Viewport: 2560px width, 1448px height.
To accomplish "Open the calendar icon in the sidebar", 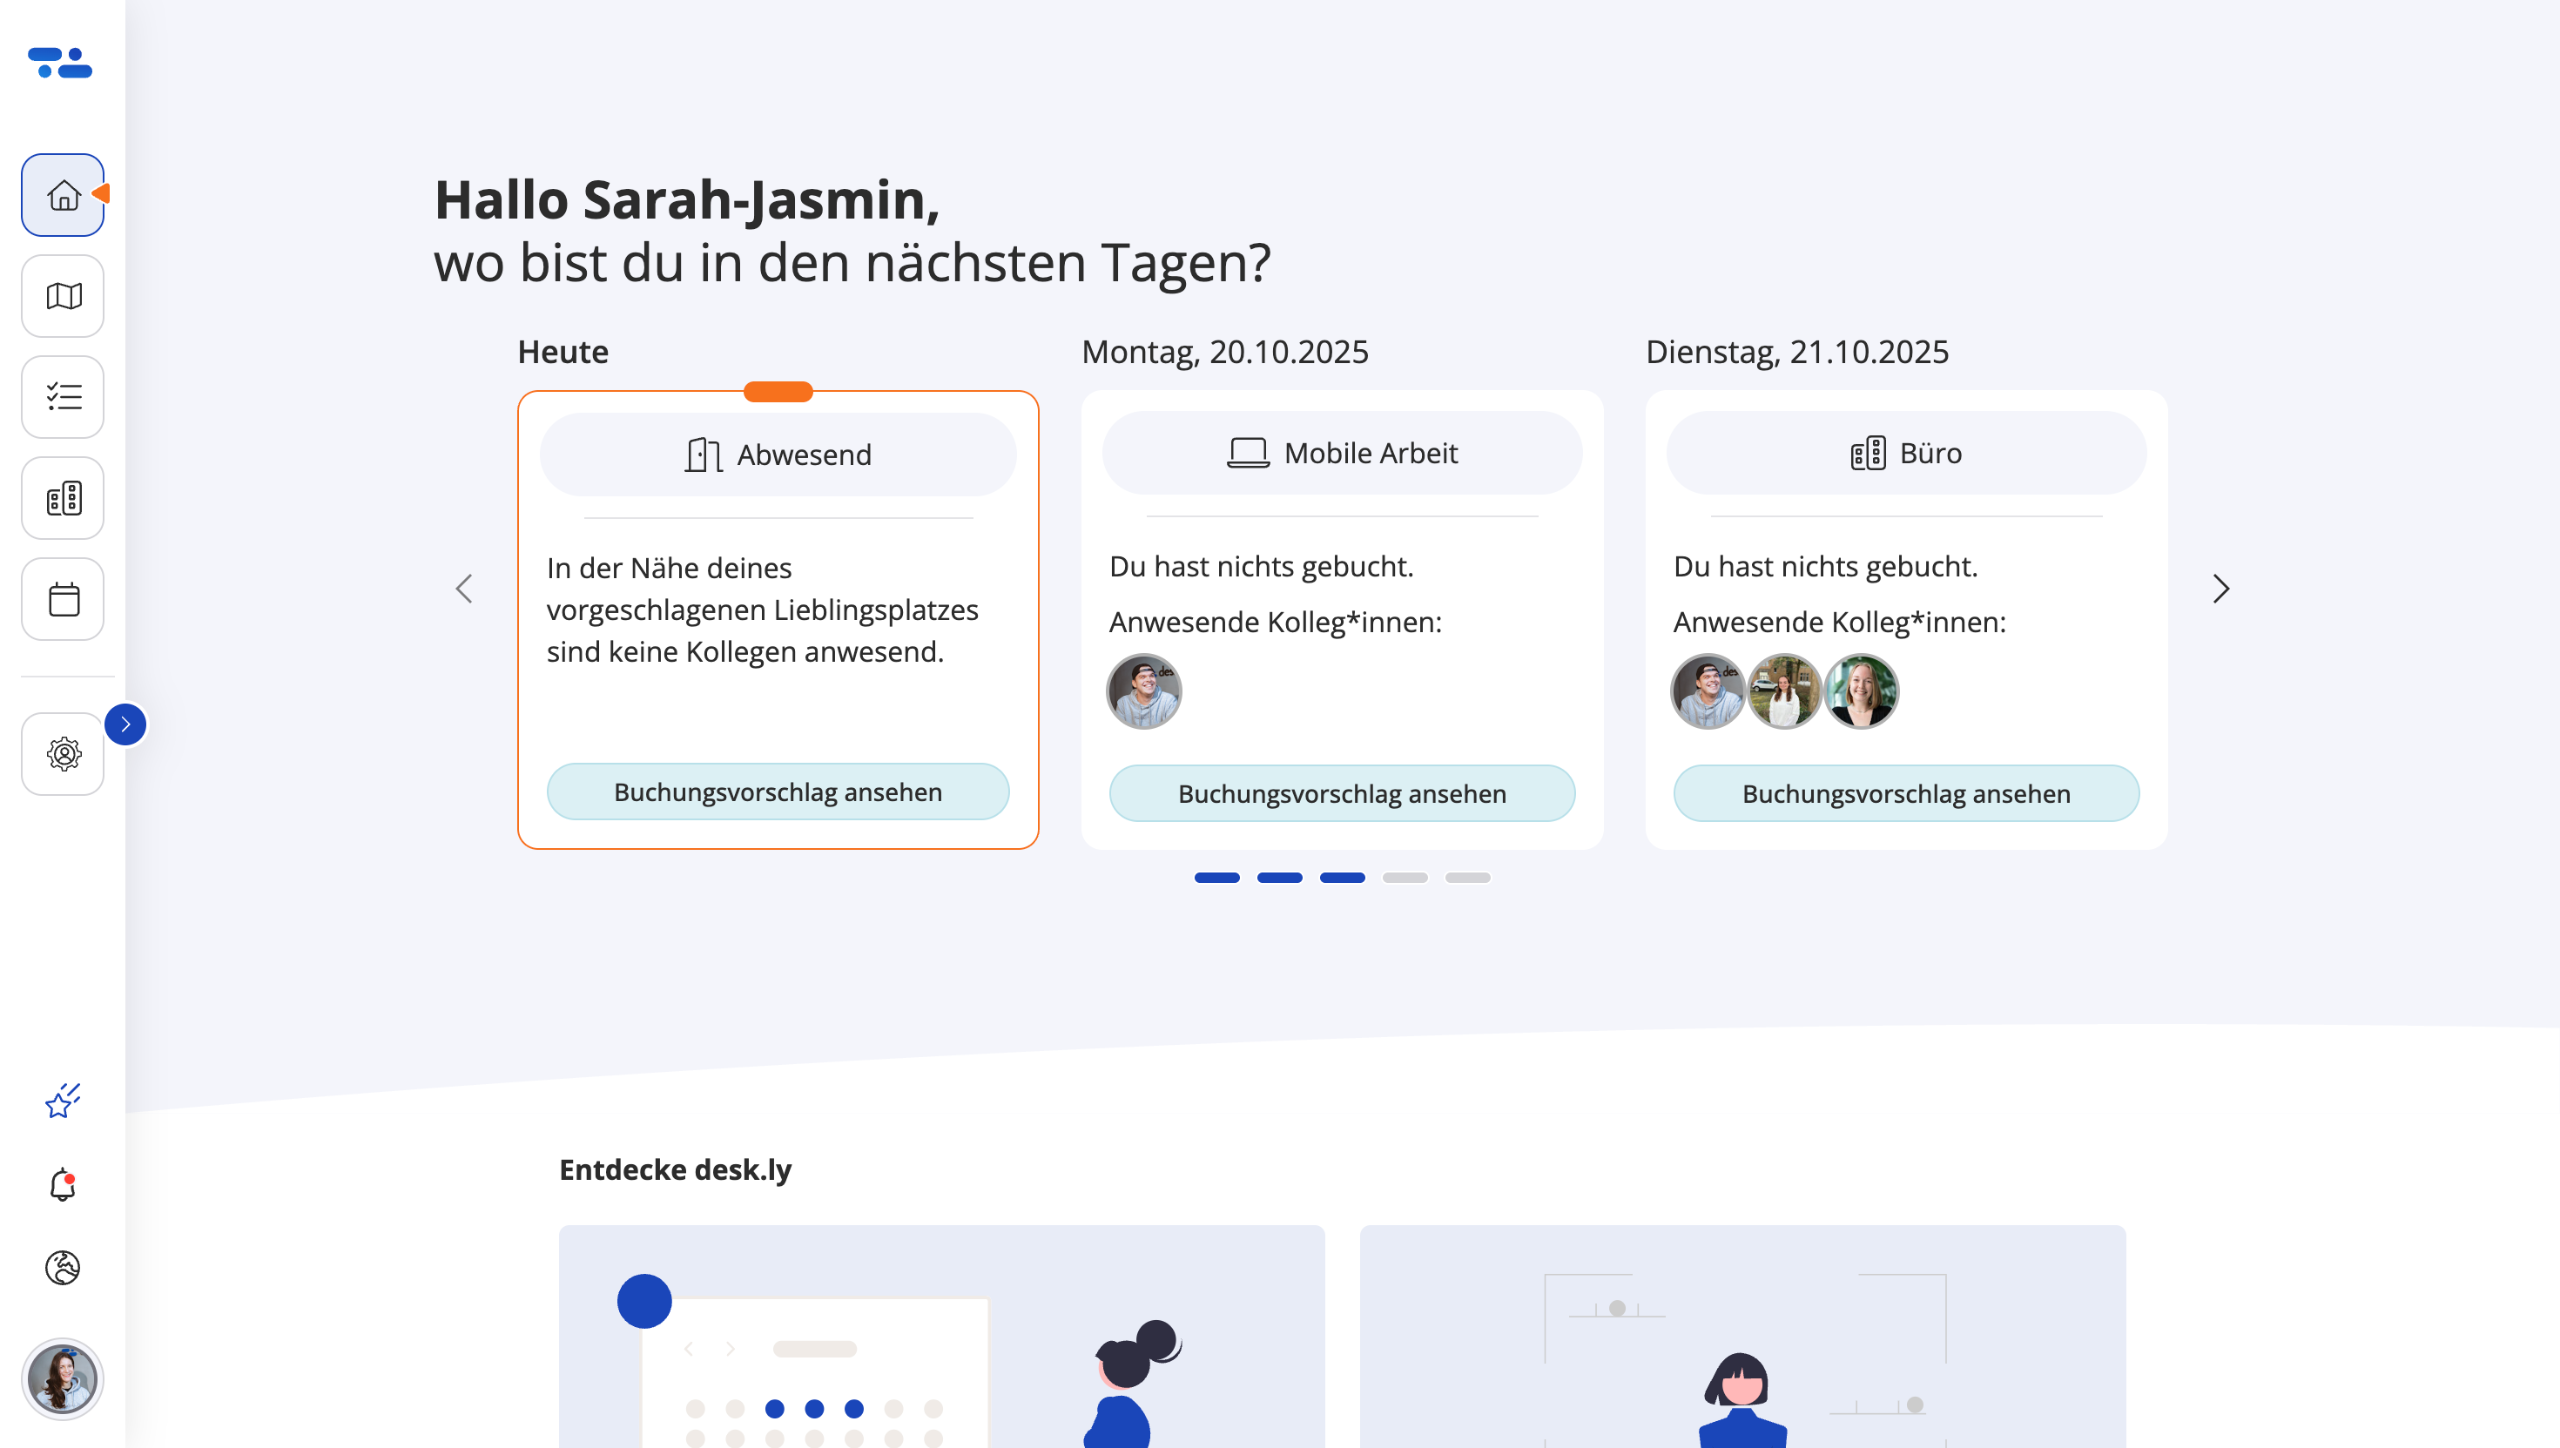I will click(63, 599).
